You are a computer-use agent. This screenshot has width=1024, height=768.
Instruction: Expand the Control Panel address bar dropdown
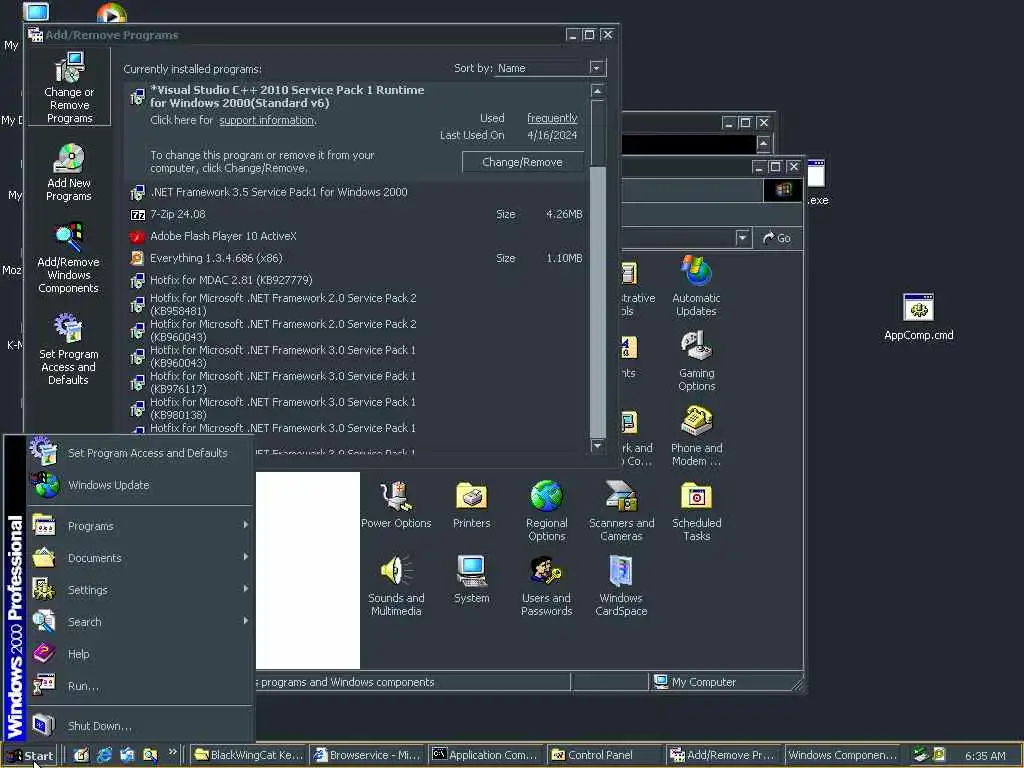[x=743, y=238]
